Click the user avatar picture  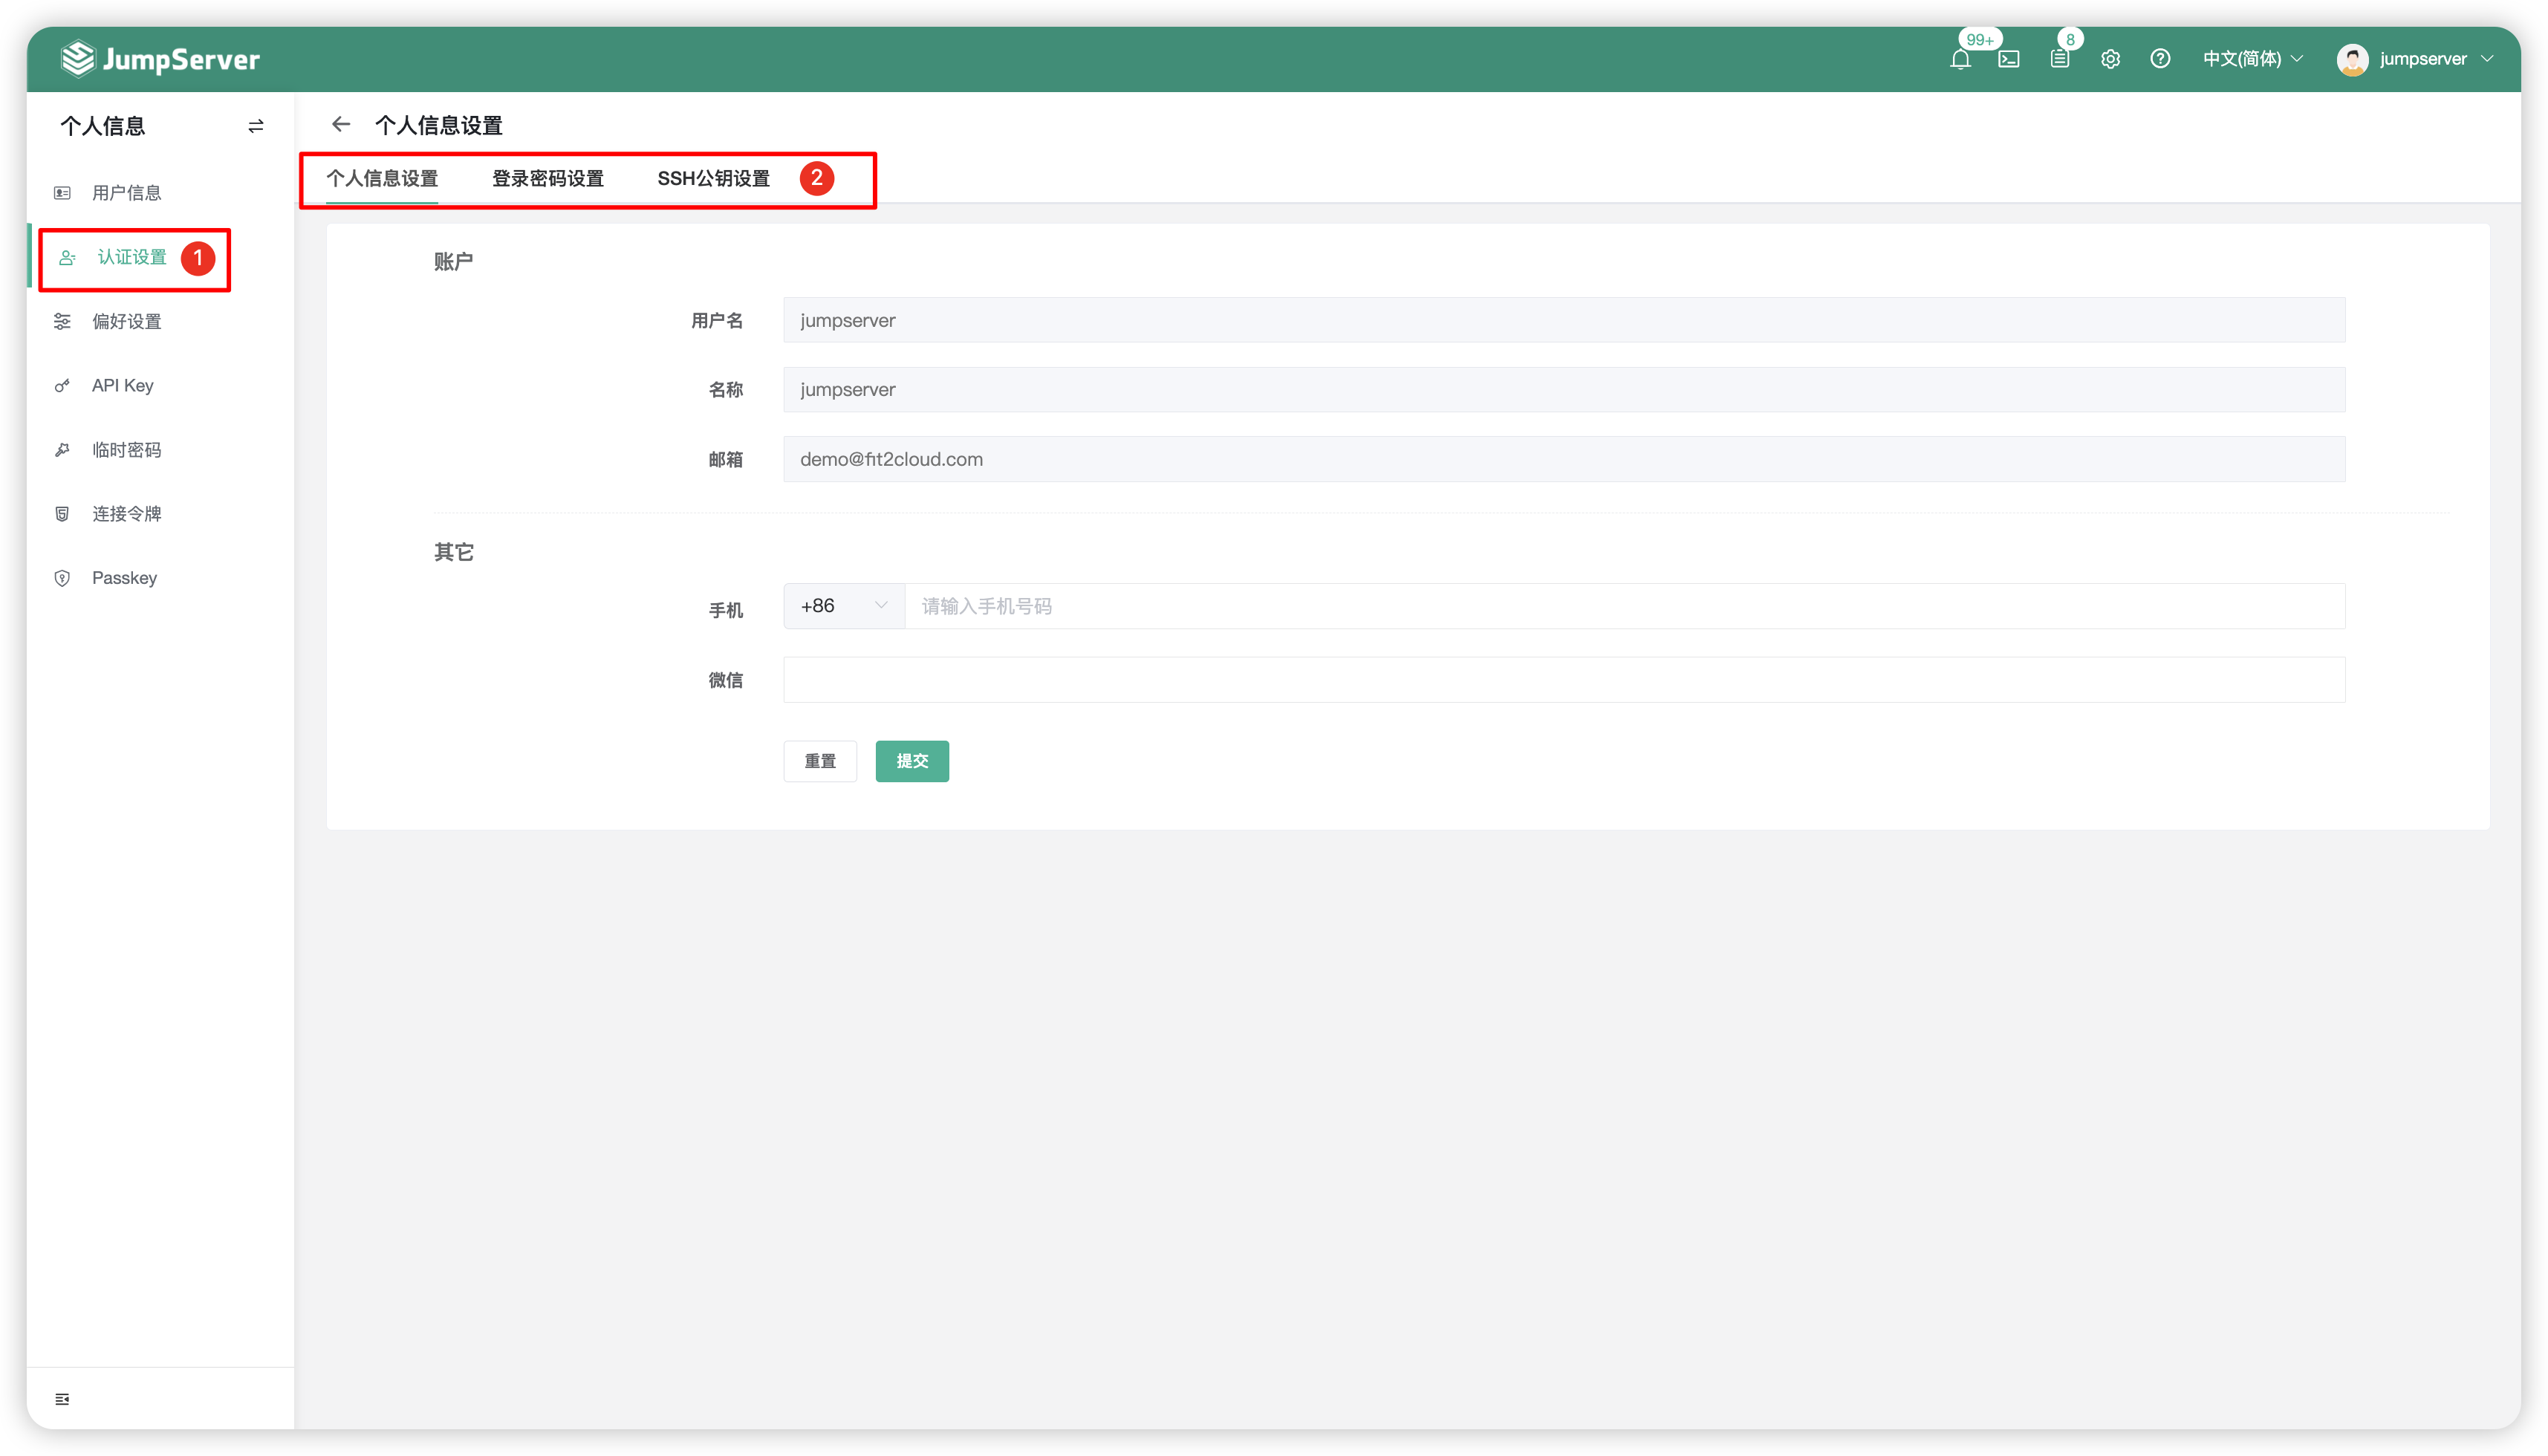2352,59
